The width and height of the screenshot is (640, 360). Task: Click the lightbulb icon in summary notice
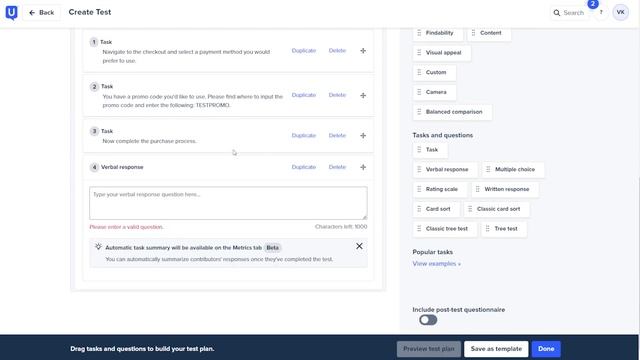click(98, 247)
